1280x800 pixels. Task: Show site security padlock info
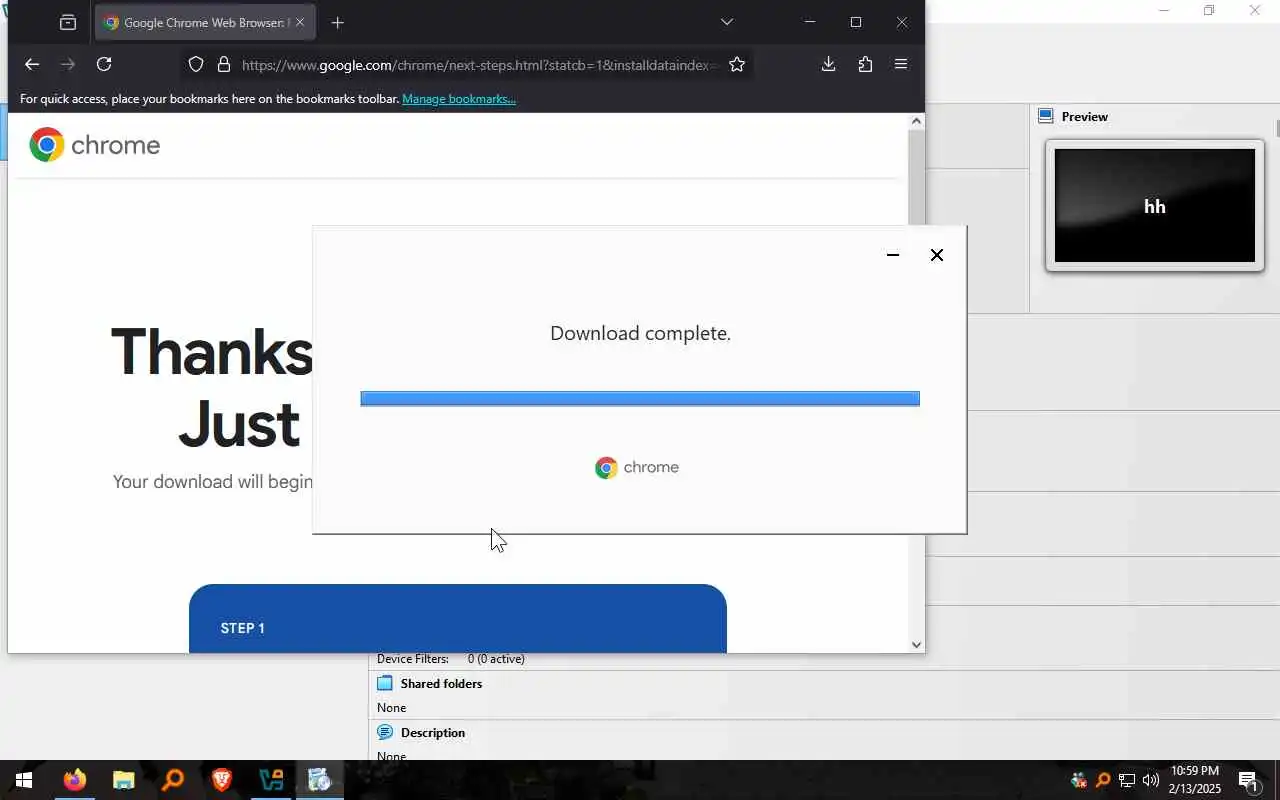224,64
